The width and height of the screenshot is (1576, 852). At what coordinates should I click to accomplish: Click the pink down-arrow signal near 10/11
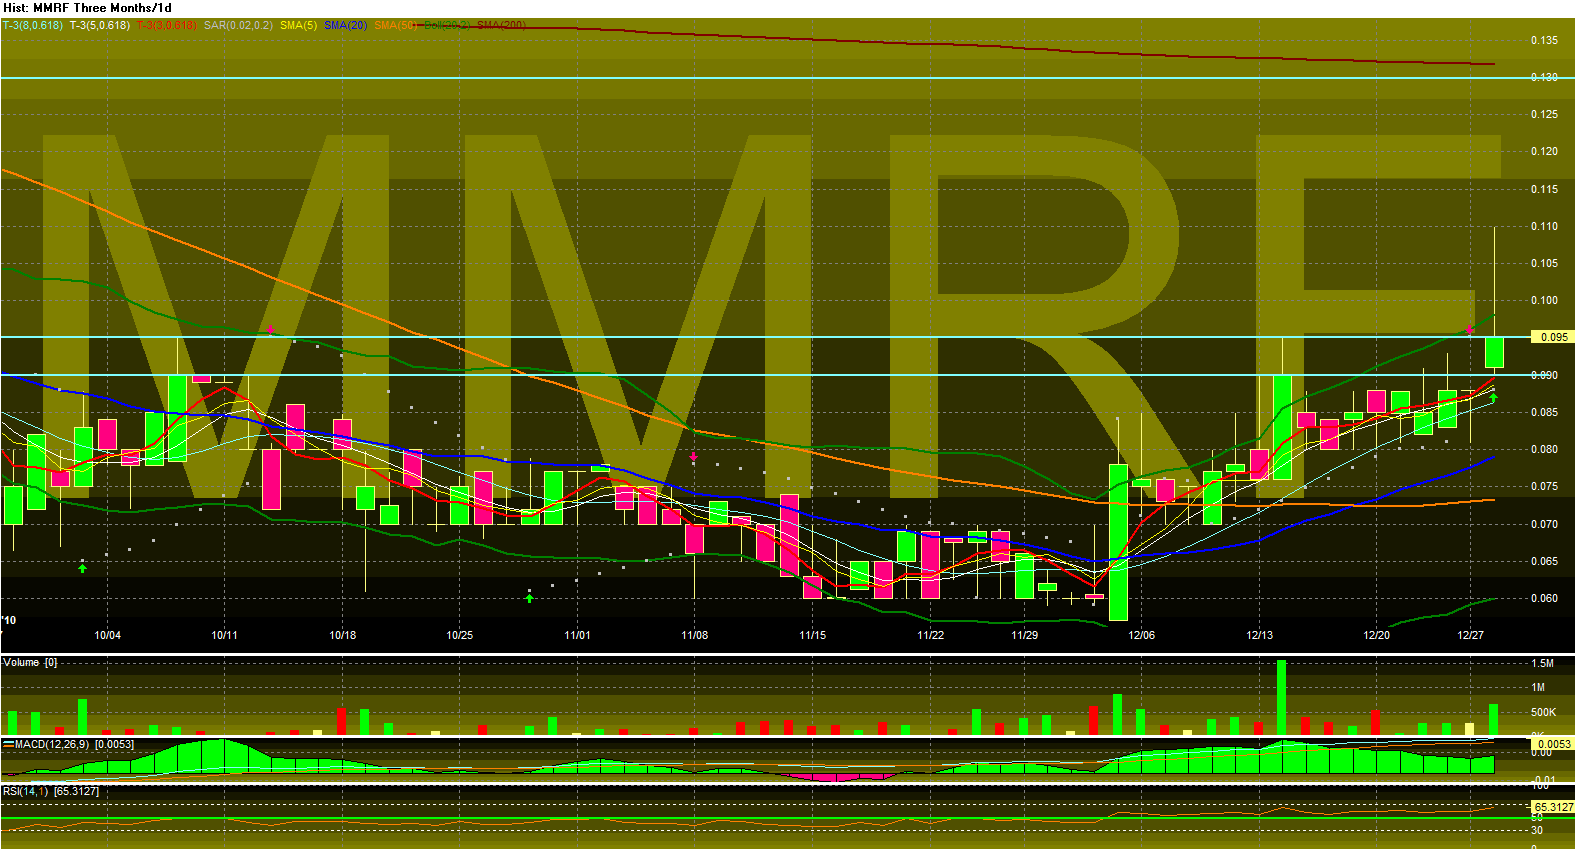pyautogui.click(x=271, y=329)
